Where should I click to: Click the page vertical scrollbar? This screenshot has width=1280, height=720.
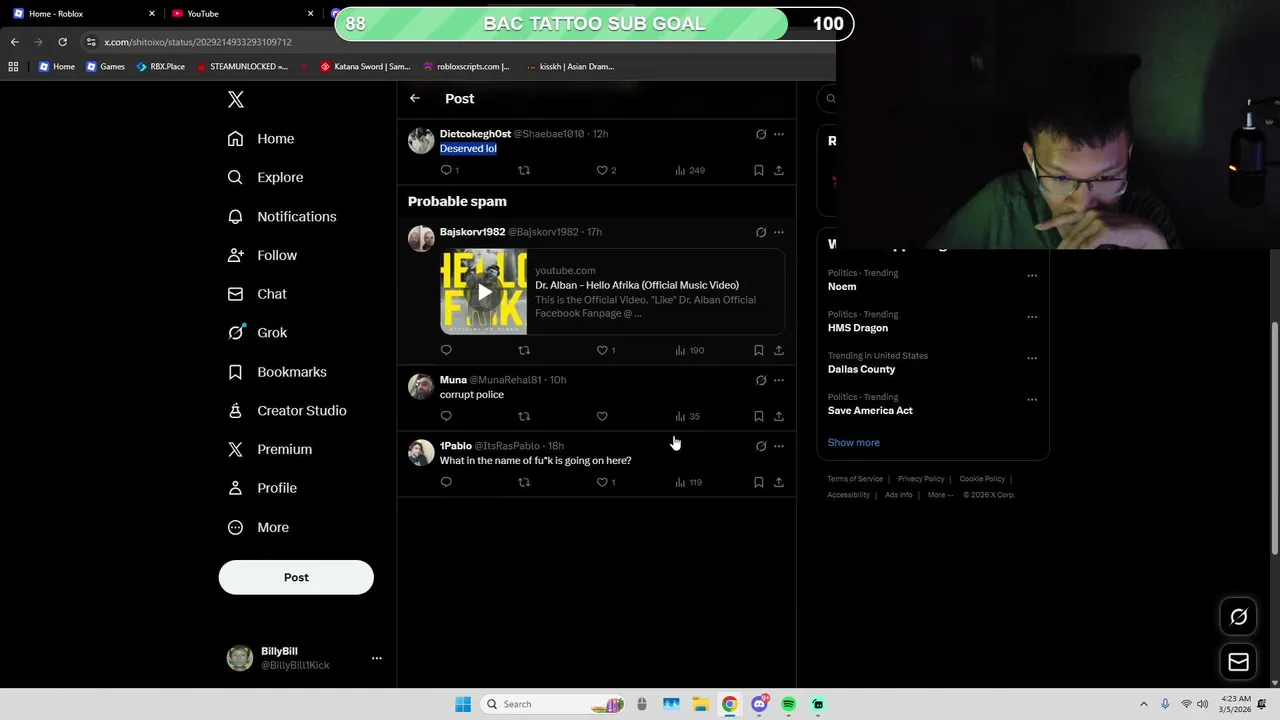pos(1274,438)
